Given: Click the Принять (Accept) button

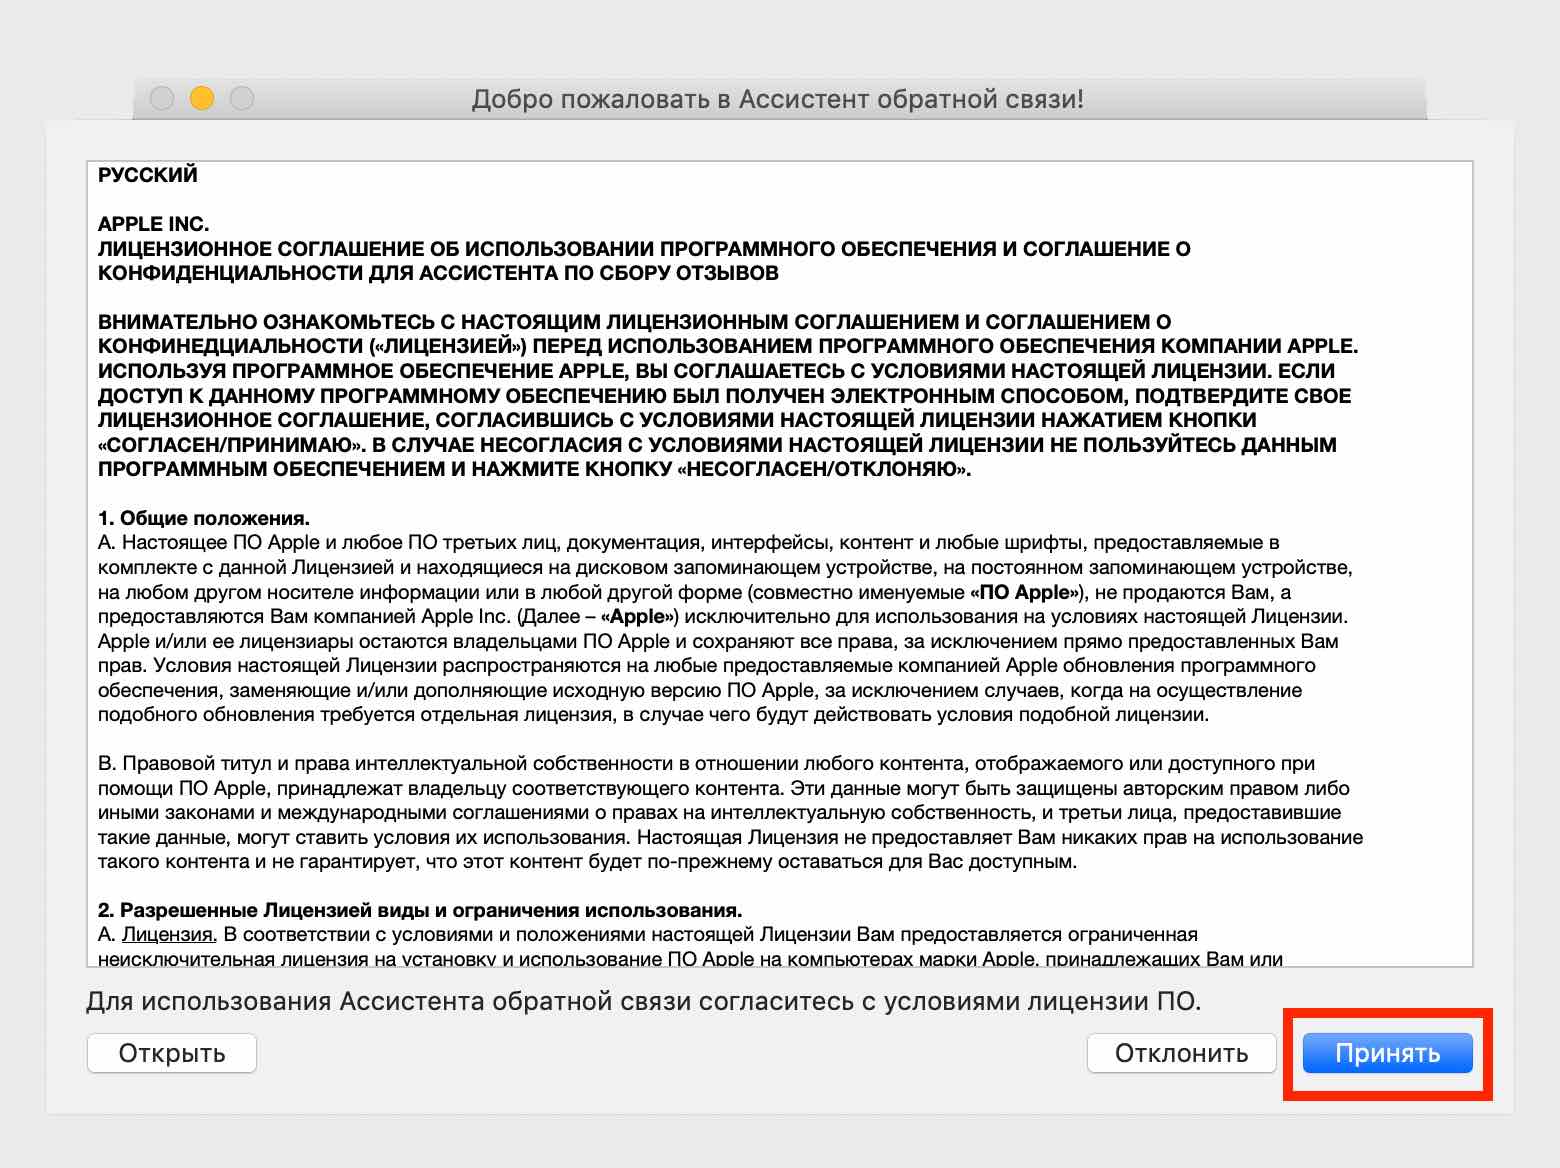Looking at the screenshot, I should coord(1387,1053).
